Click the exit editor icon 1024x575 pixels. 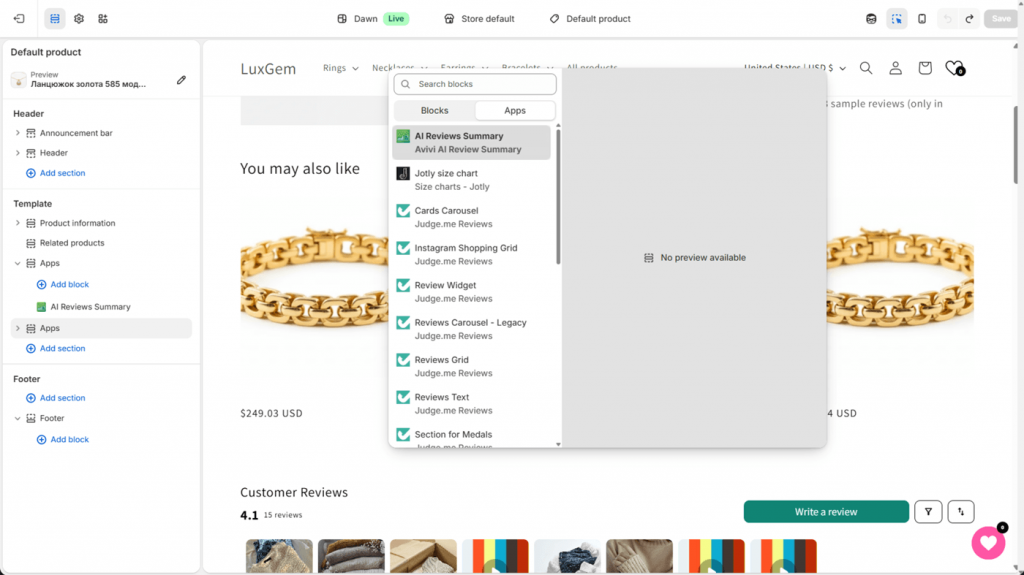point(19,19)
